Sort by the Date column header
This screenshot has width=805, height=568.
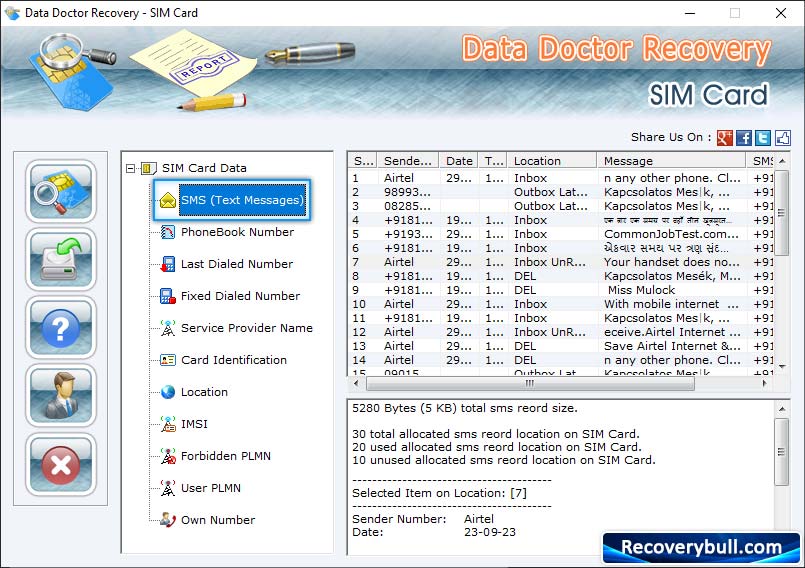pyautogui.click(x=458, y=161)
